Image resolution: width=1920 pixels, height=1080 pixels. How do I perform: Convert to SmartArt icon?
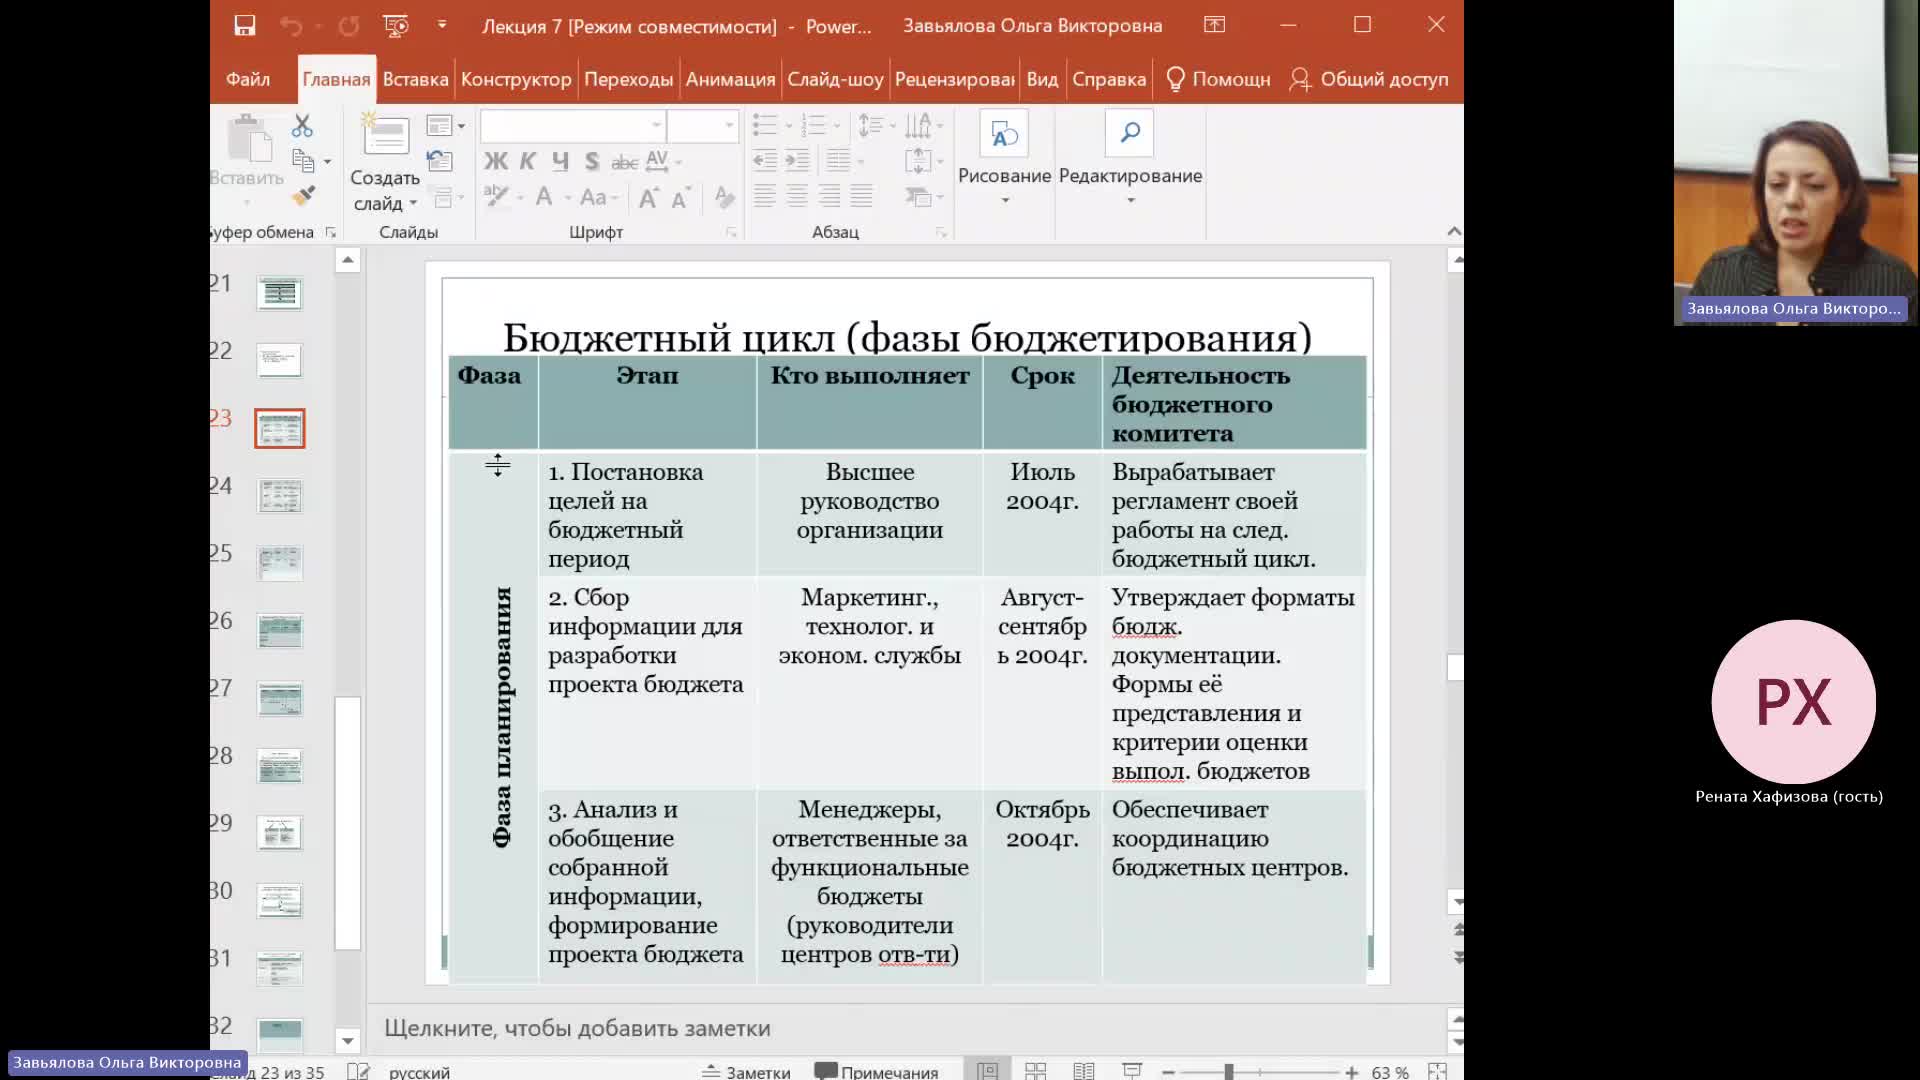pyautogui.click(x=923, y=196)
